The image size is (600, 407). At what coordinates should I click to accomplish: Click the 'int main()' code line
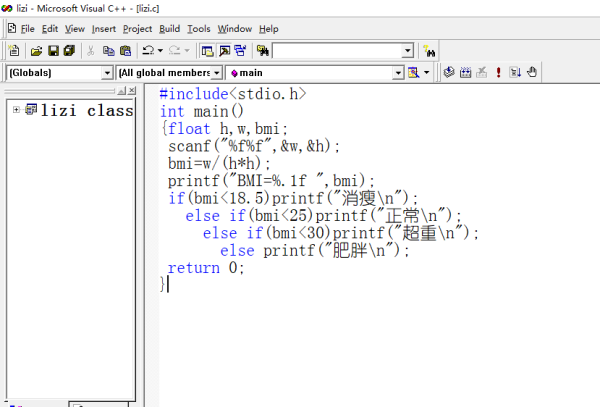pyautogui.click(x=202, y=111)
